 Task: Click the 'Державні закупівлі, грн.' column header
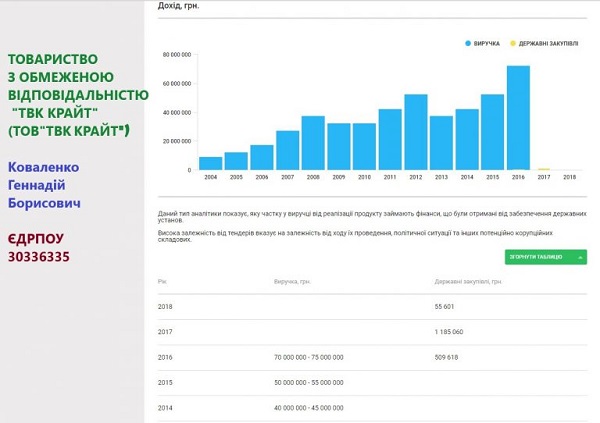coord(468,281)
